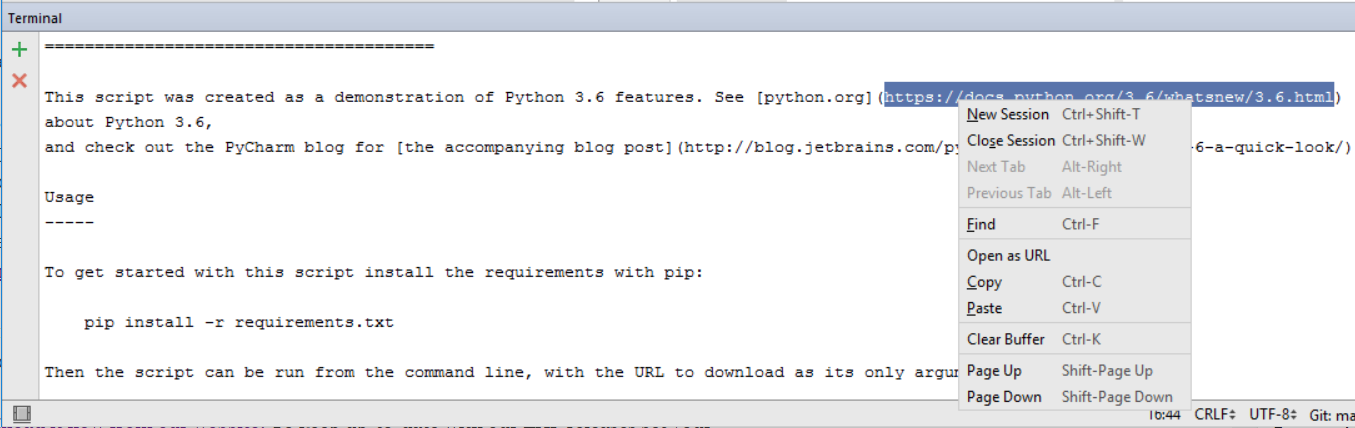This screenshot has height=428, width=1355.
Task: Click the green plus new session icon
Action: 19,50
